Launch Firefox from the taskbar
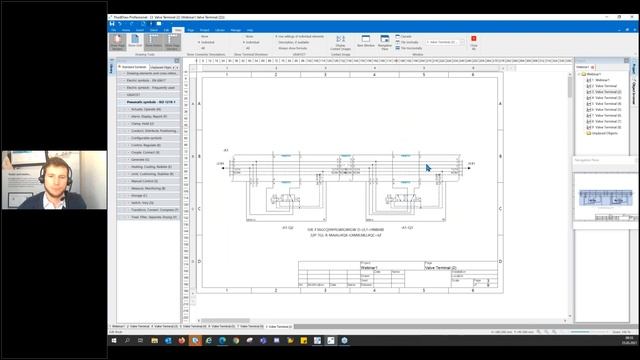The image size is (640, 360). click(182, 340)
